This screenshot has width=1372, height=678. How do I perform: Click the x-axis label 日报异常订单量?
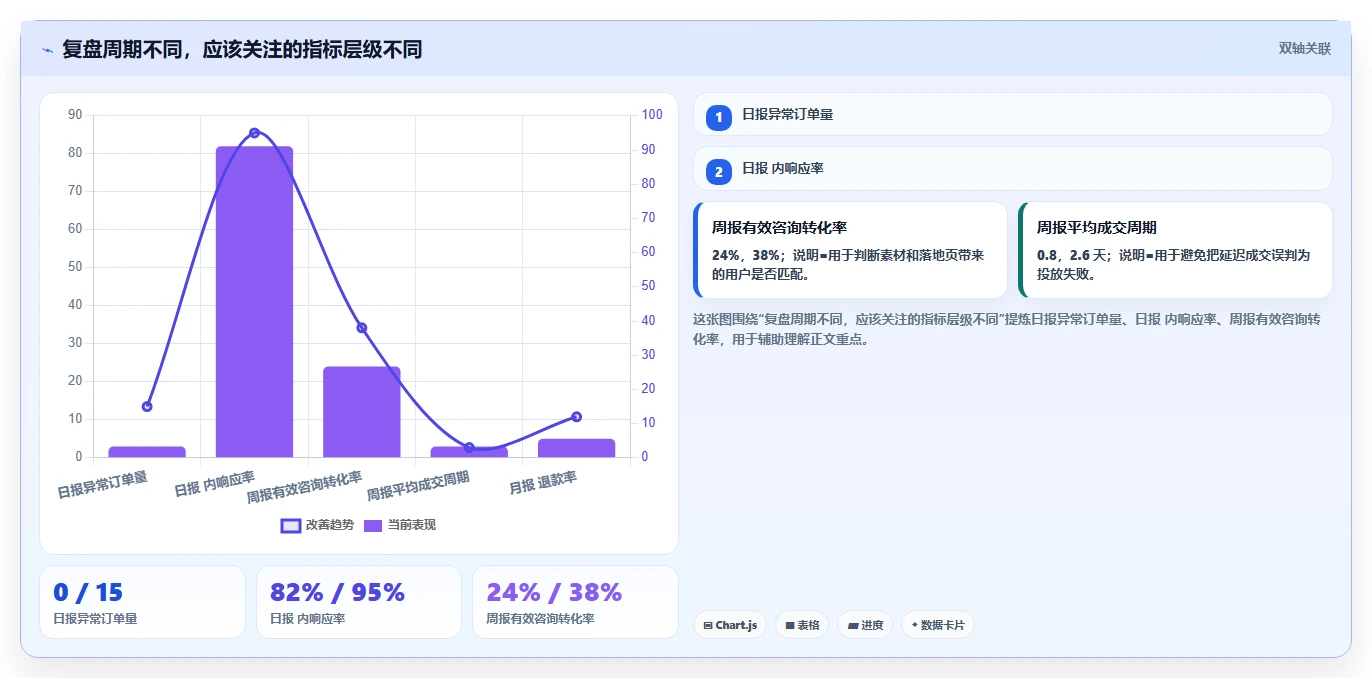(103, 485)
